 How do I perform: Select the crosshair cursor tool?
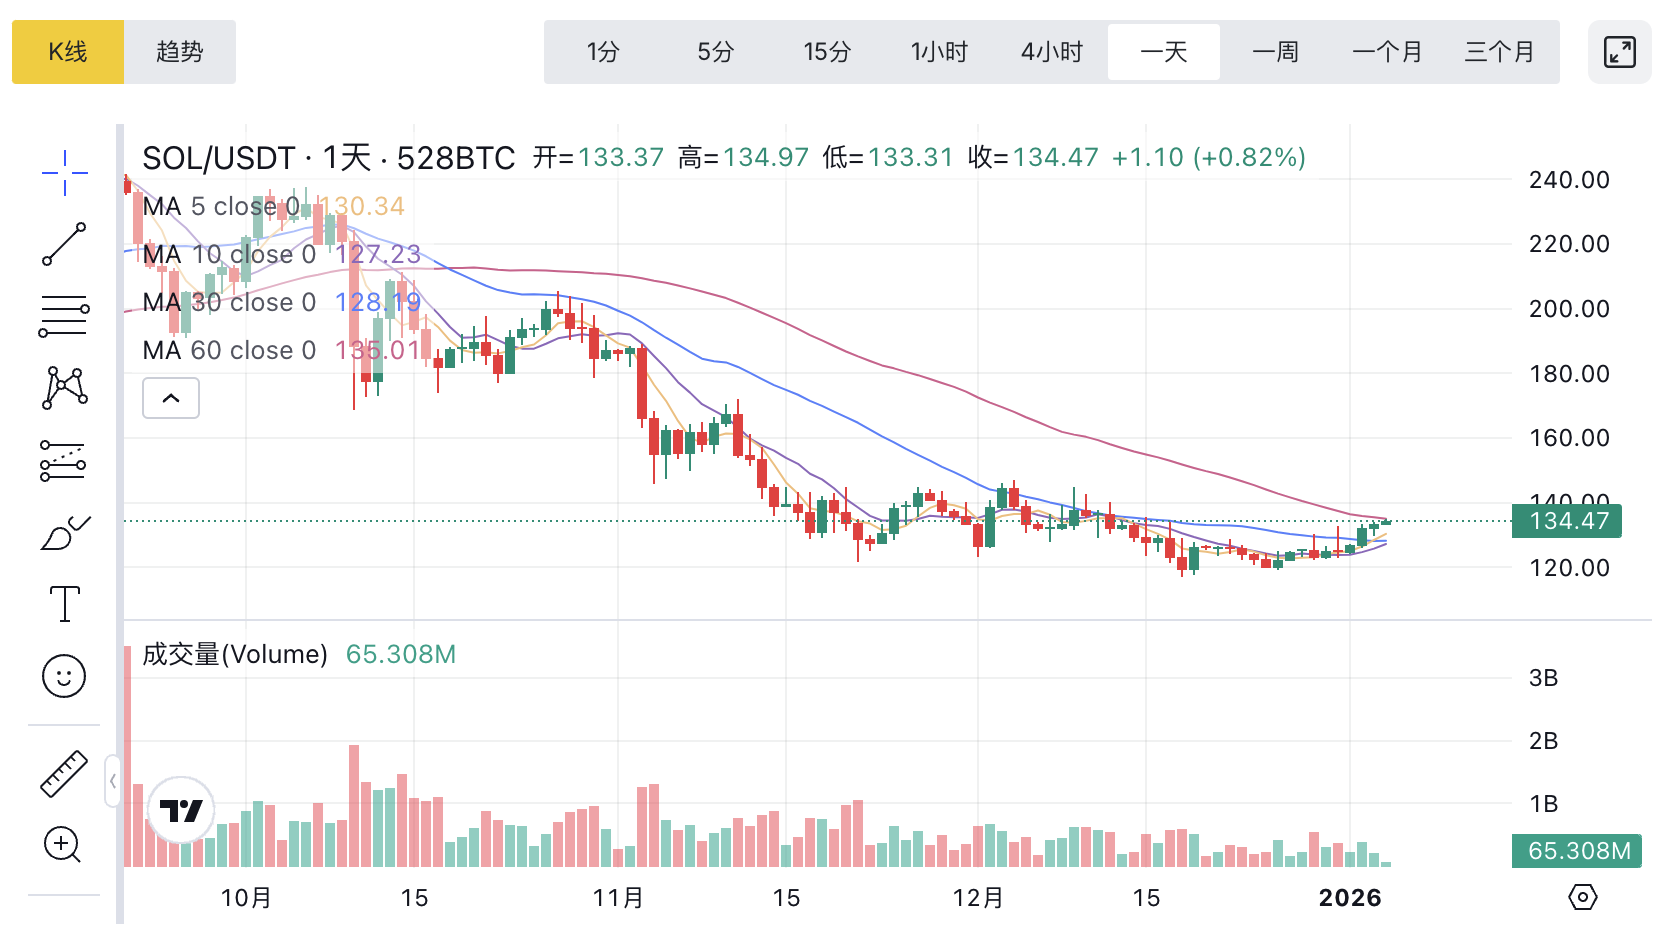pyautogui.click(x=64, y=173)
